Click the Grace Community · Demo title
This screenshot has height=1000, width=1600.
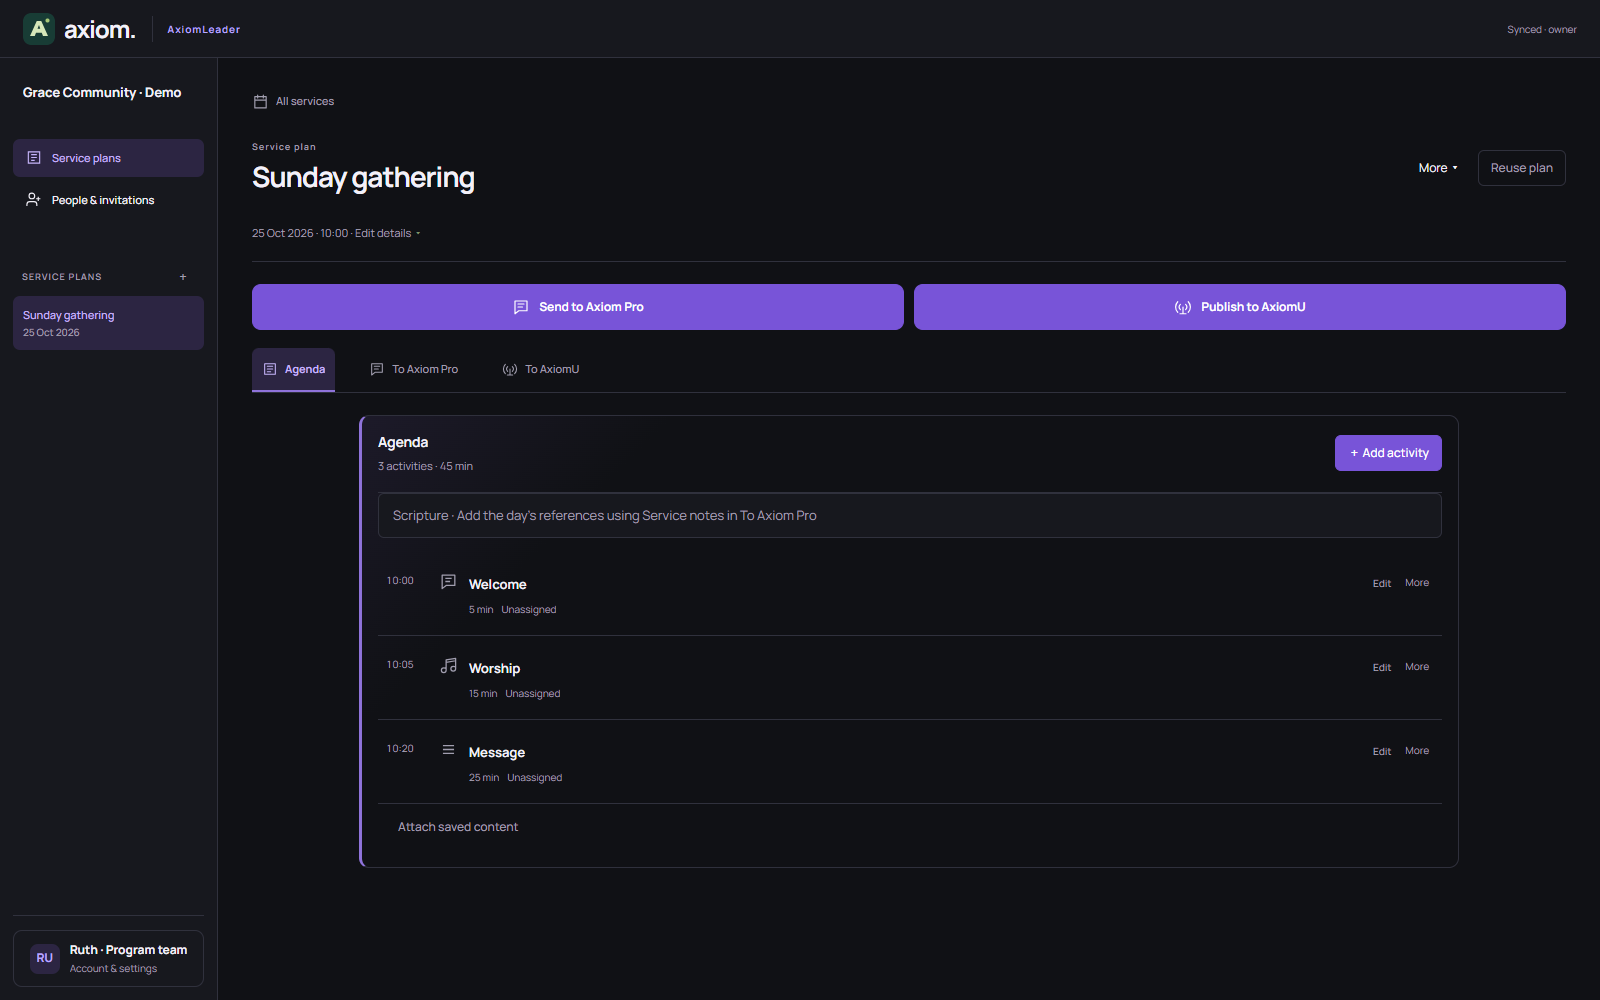click(102, 92)
